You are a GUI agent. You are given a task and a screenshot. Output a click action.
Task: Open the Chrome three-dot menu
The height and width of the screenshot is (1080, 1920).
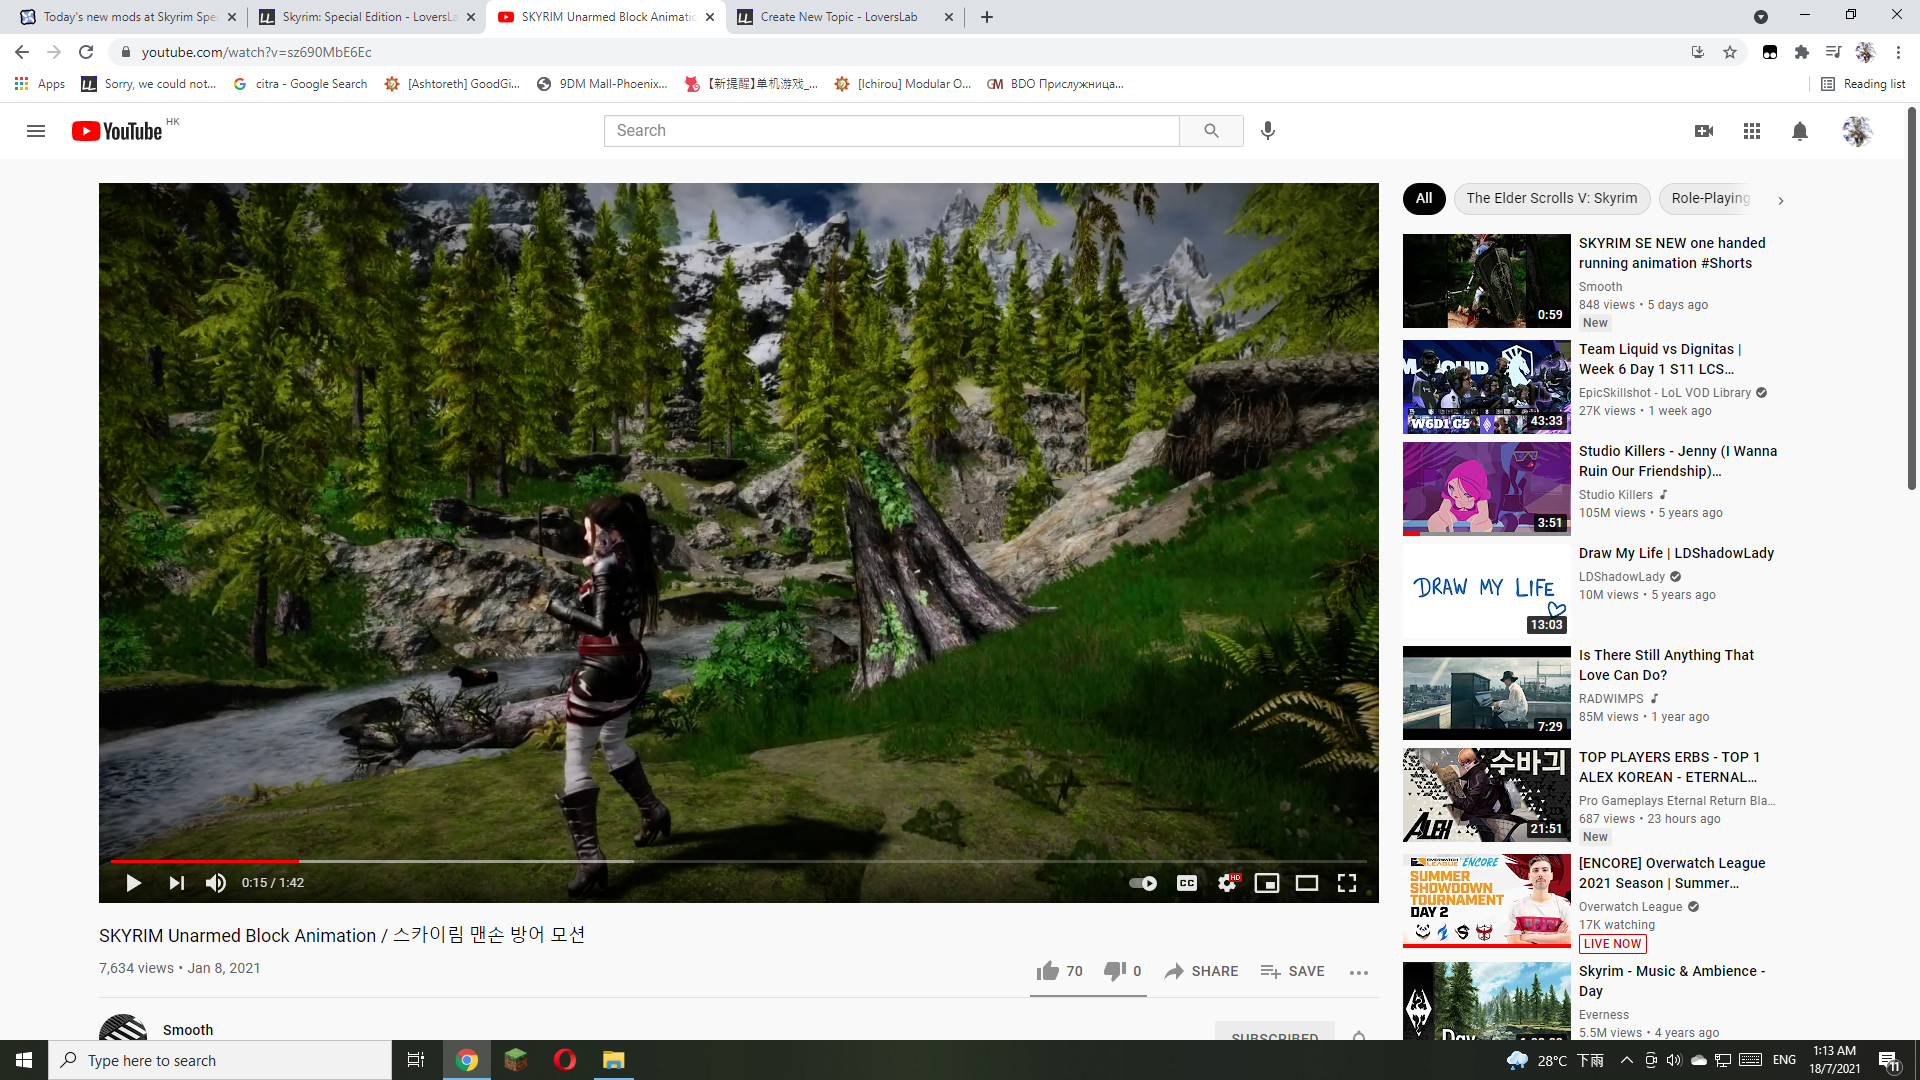coord(1898,52)
